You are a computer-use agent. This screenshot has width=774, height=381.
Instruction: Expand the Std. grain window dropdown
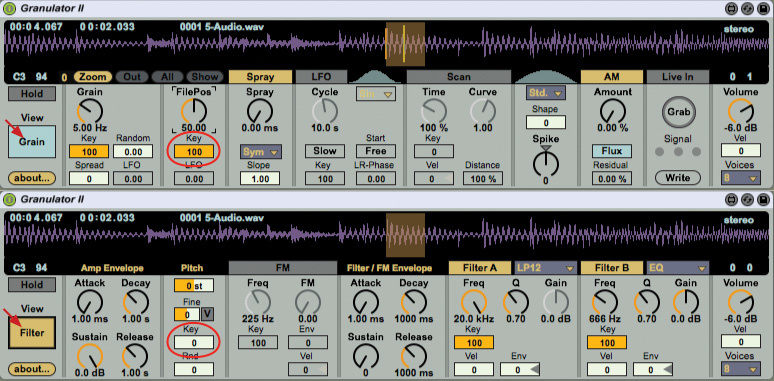[x=545, y=92]
